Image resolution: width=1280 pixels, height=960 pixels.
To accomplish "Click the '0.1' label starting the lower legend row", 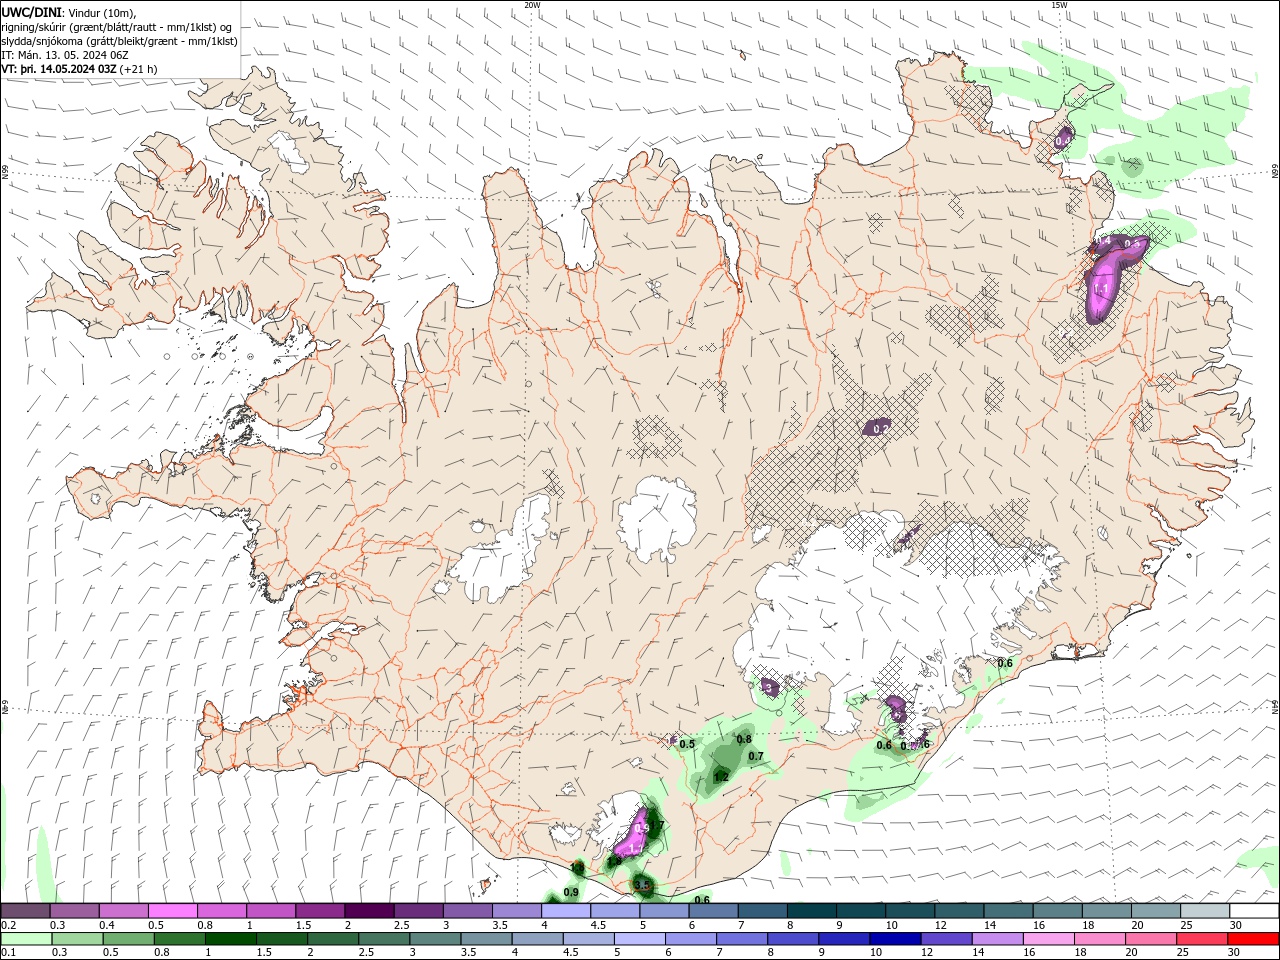I will pos(9,953).
